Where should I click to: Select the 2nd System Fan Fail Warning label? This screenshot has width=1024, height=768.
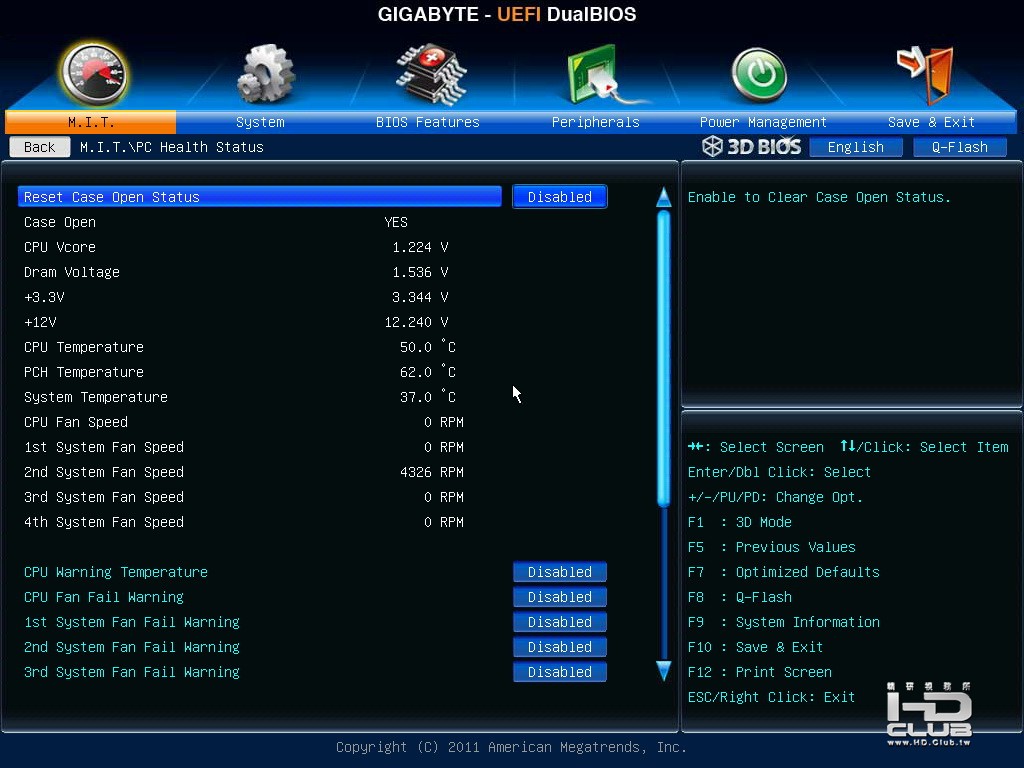click(132, 647)
